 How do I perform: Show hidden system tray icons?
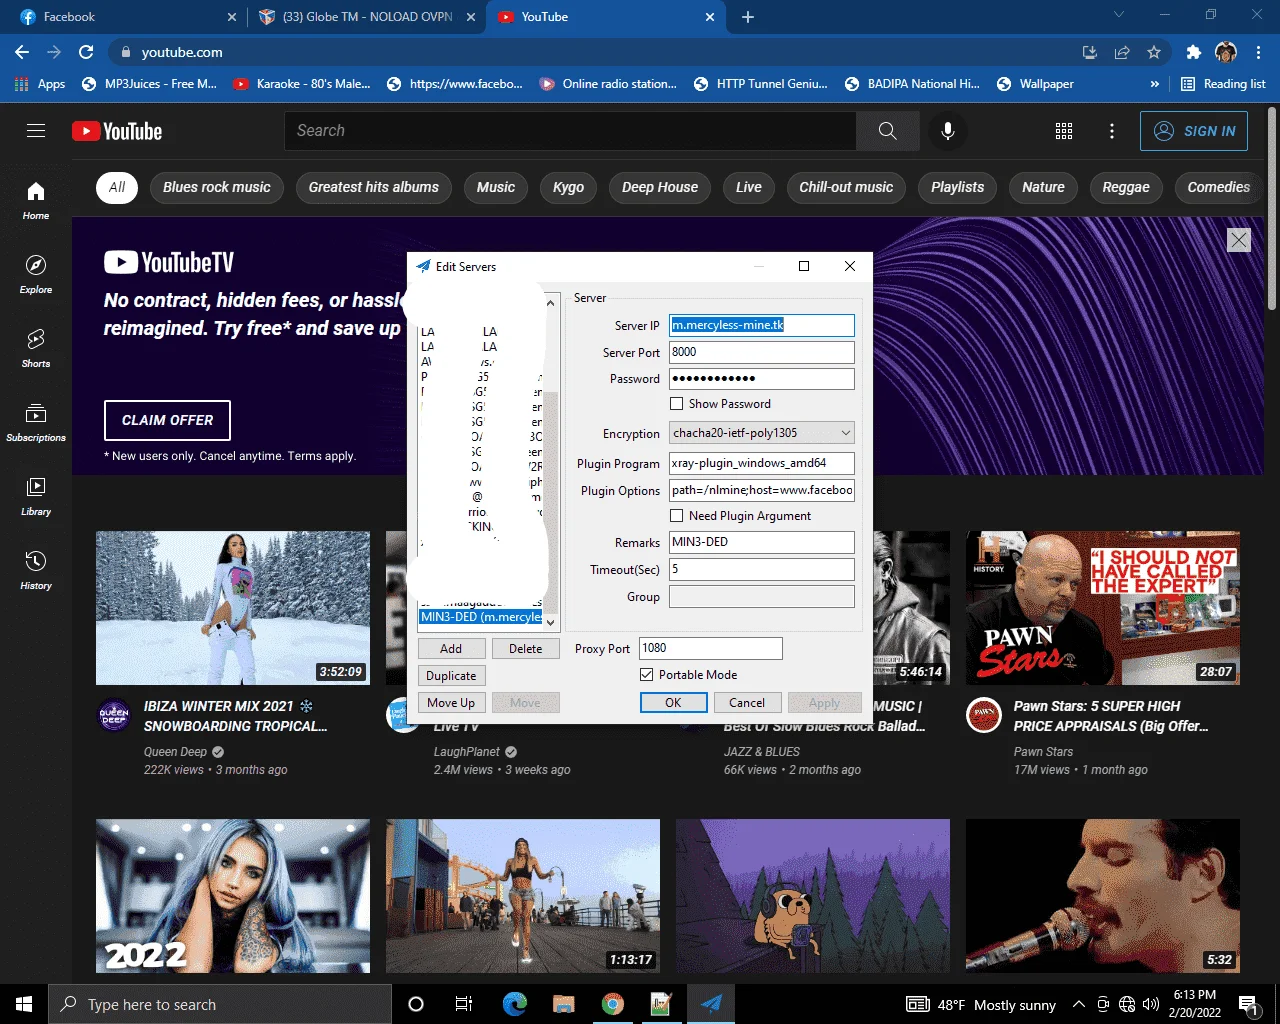coord(1078,1004)
